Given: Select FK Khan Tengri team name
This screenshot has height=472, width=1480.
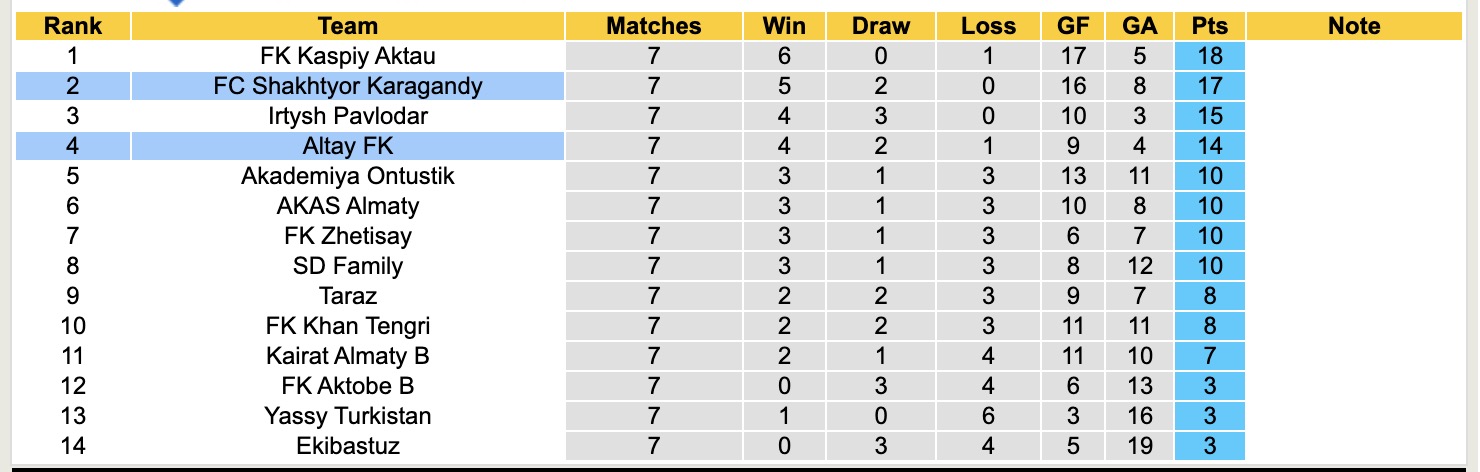Looking at the screenshot, I should [x=348, y=326].
